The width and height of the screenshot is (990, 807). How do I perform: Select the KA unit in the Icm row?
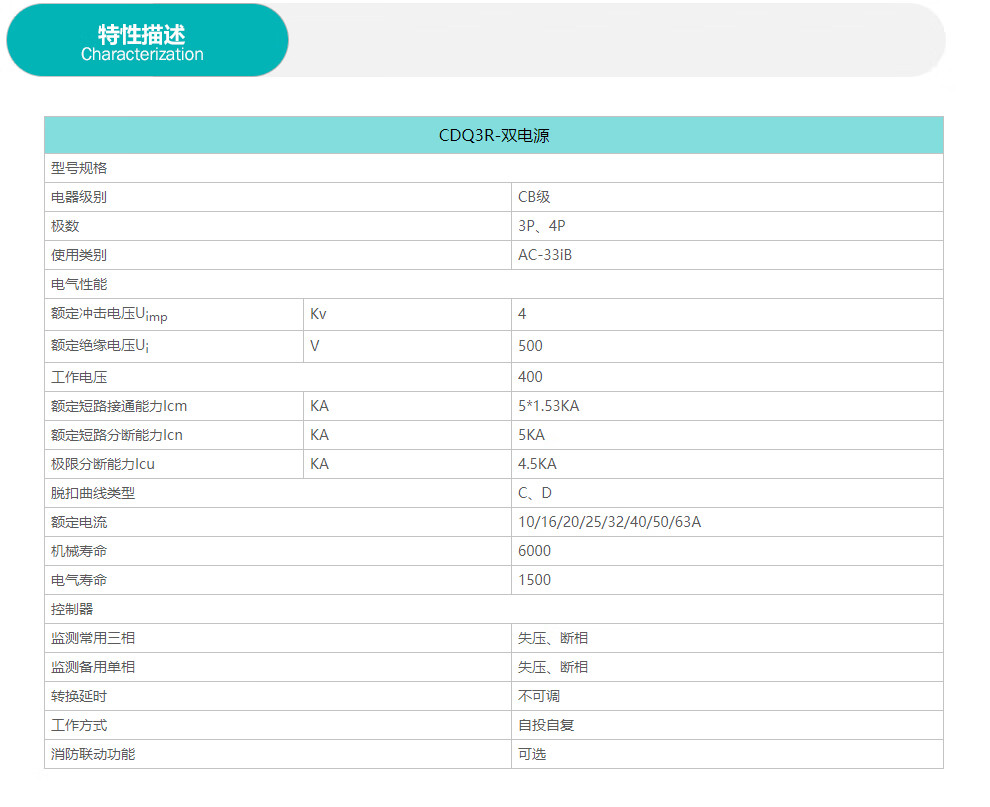click(x=319, y=406)
